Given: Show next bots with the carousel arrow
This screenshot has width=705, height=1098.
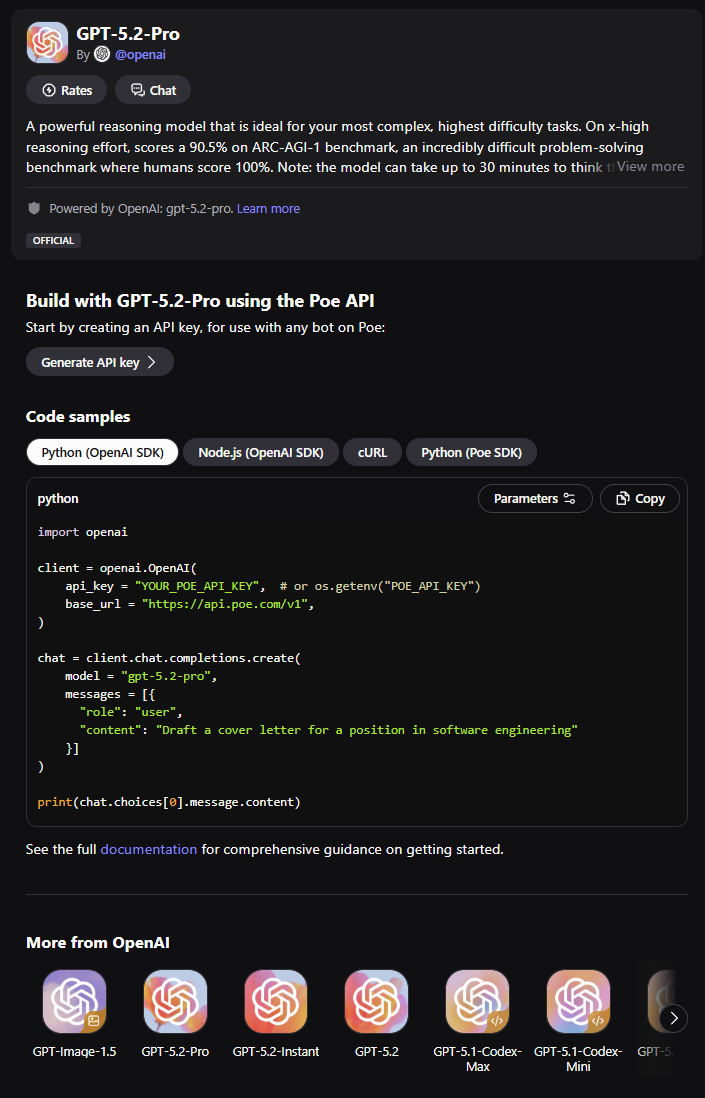Looking at the screenshot, I should [x=673, y=1018].
